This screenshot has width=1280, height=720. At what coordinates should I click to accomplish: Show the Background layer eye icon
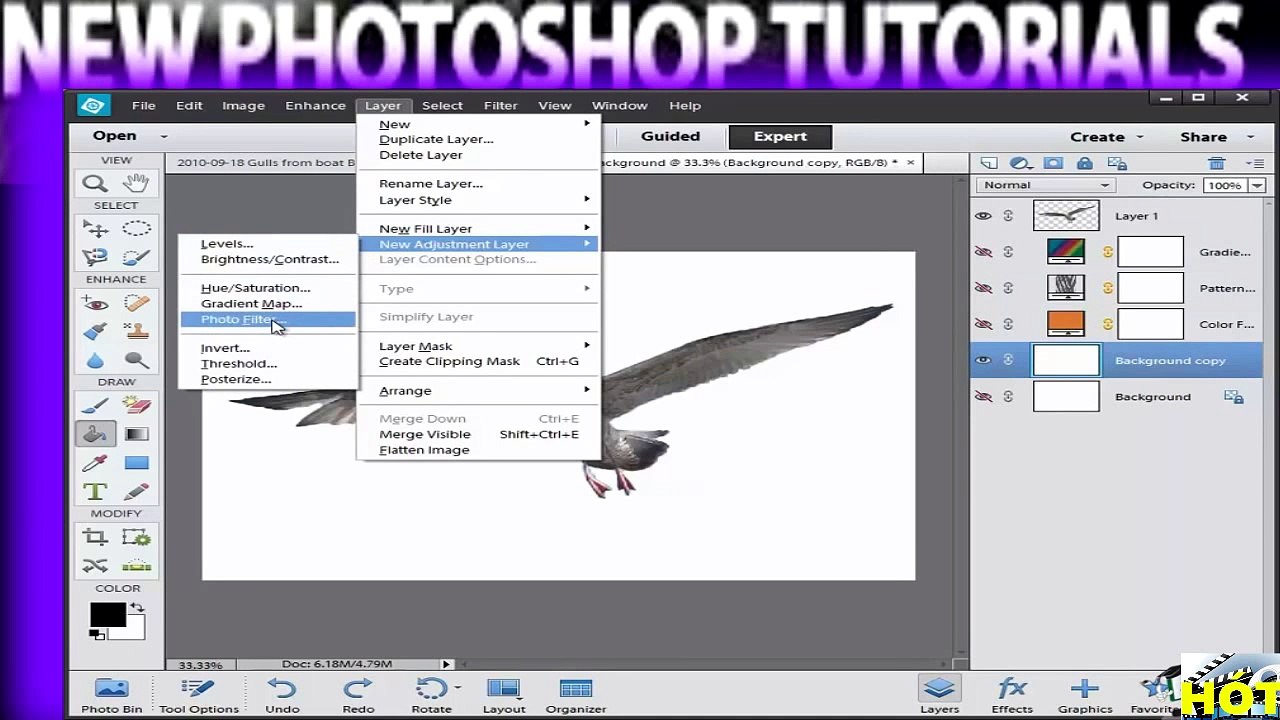(x=983, y=397)
